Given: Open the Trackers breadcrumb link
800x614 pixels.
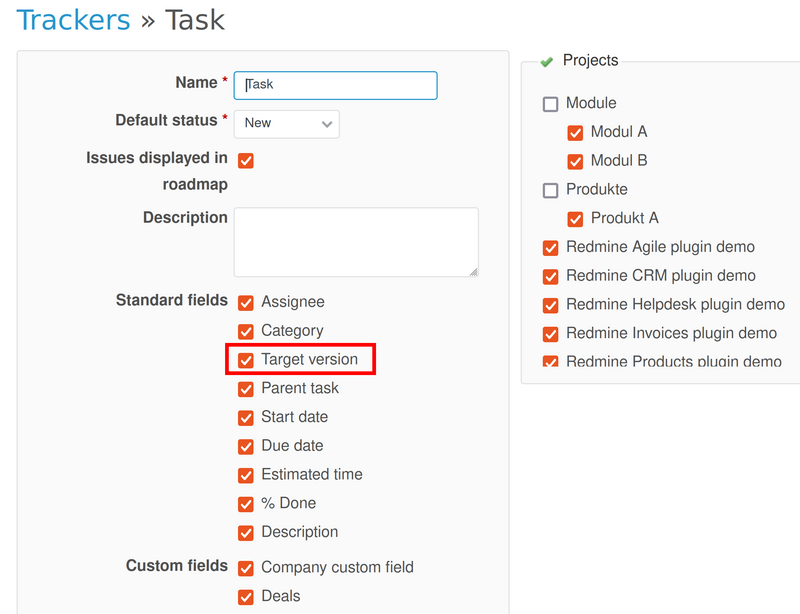Looking at the screenshot, I should 74,19.
